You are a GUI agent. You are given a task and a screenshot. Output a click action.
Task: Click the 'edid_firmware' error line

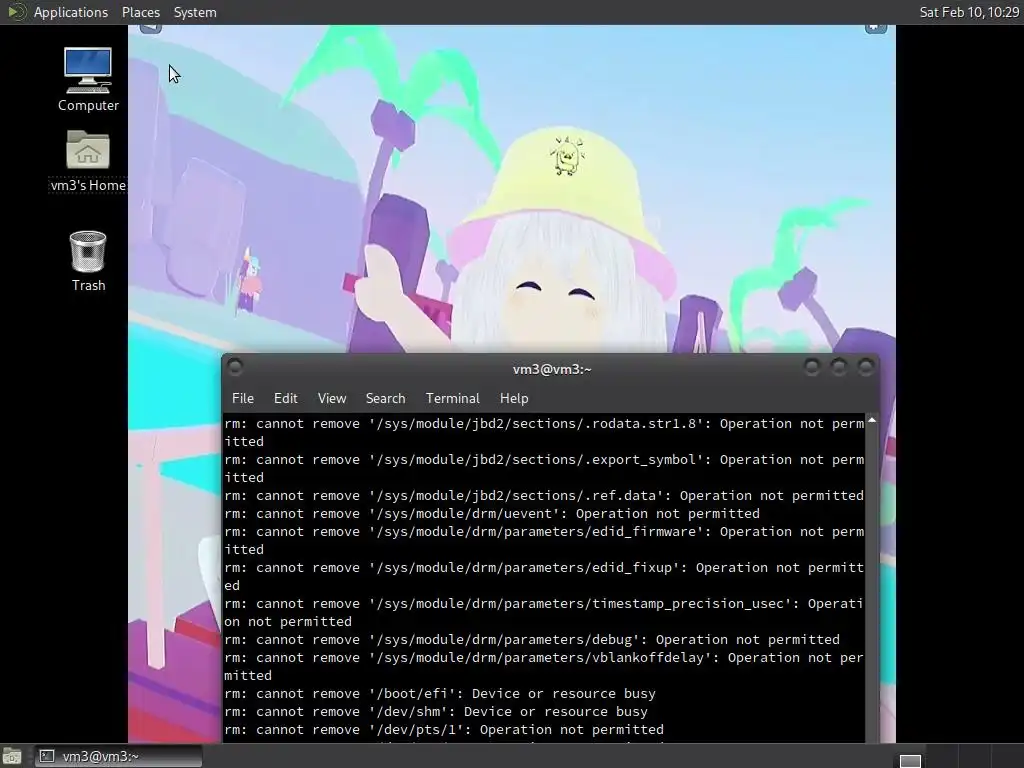pyautogui.click(x=544, y=541)
